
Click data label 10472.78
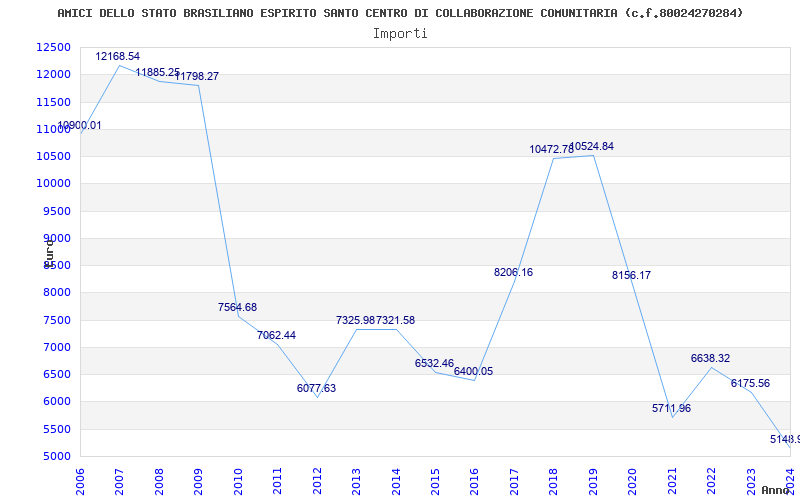coord(552,149)
